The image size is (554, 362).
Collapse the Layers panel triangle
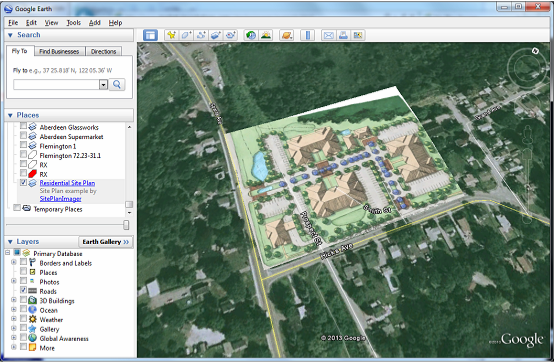tap(10, 242)
